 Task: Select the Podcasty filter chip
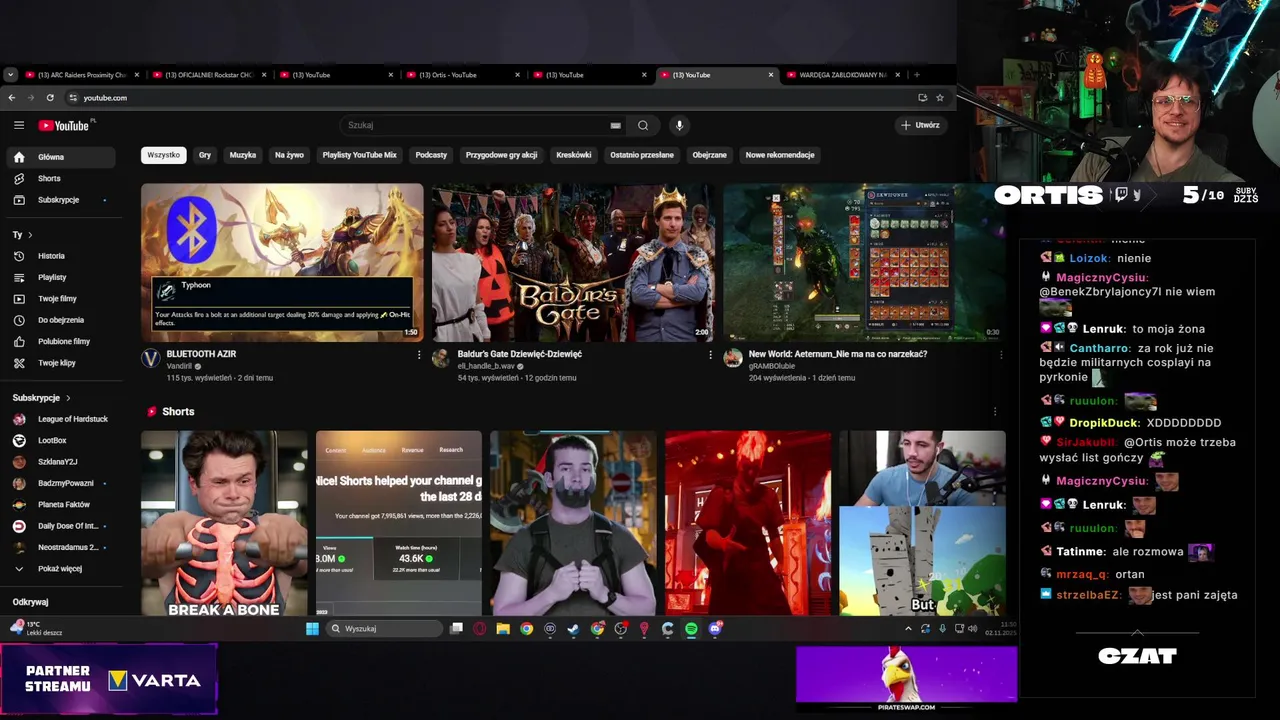(431, 155)
